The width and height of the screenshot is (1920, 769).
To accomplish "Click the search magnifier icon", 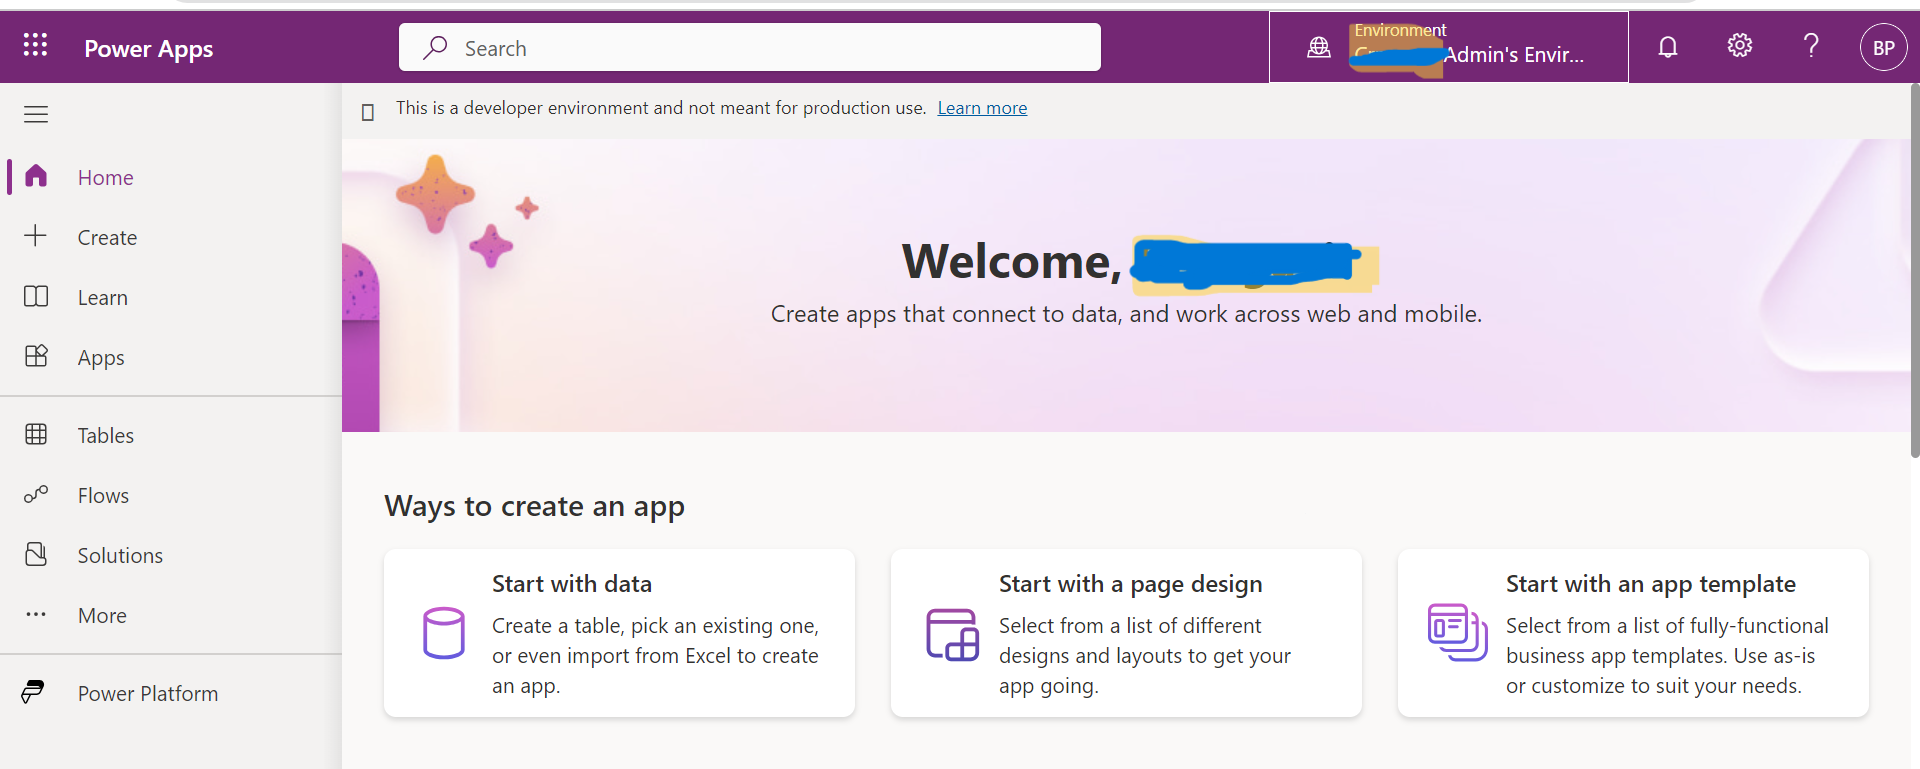I will [435, 47].
